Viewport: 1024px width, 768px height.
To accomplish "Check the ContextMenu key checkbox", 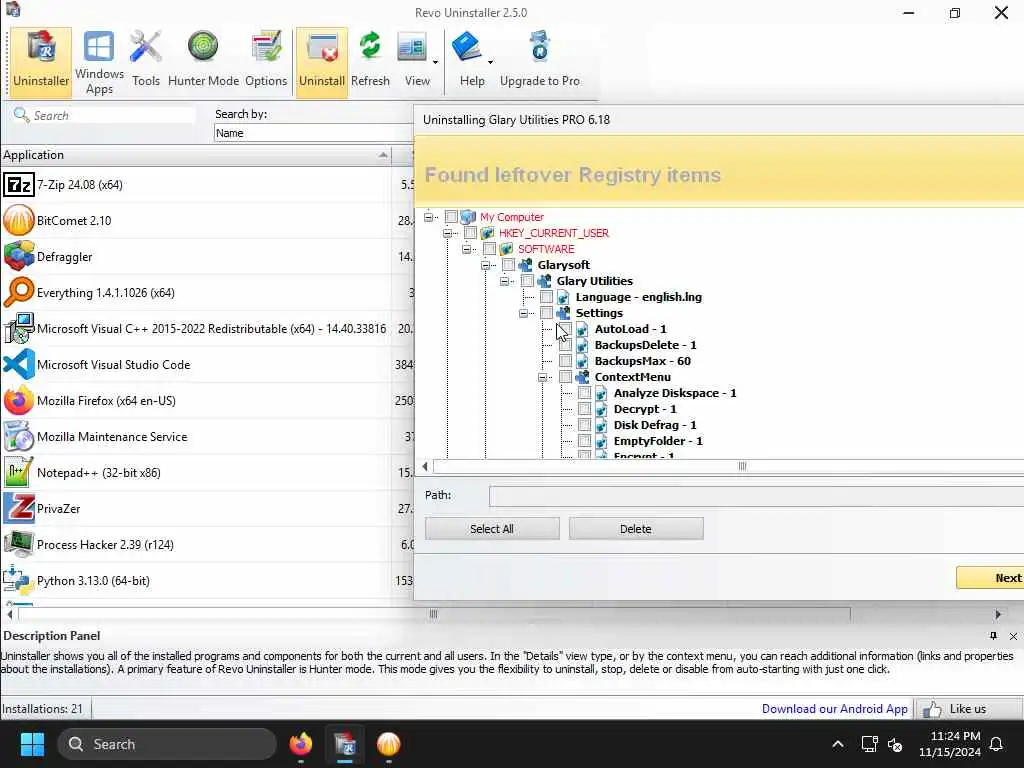I will (x=566, y=377).
